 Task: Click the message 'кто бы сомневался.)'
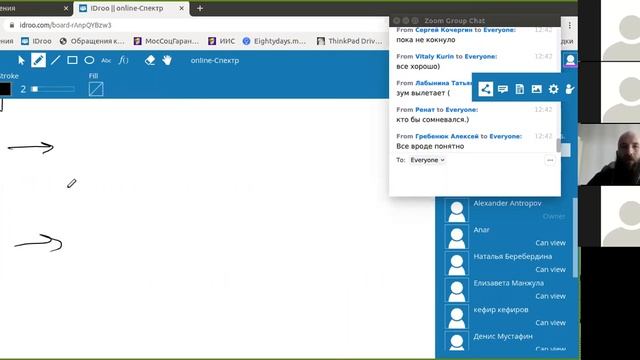(432, 120)
